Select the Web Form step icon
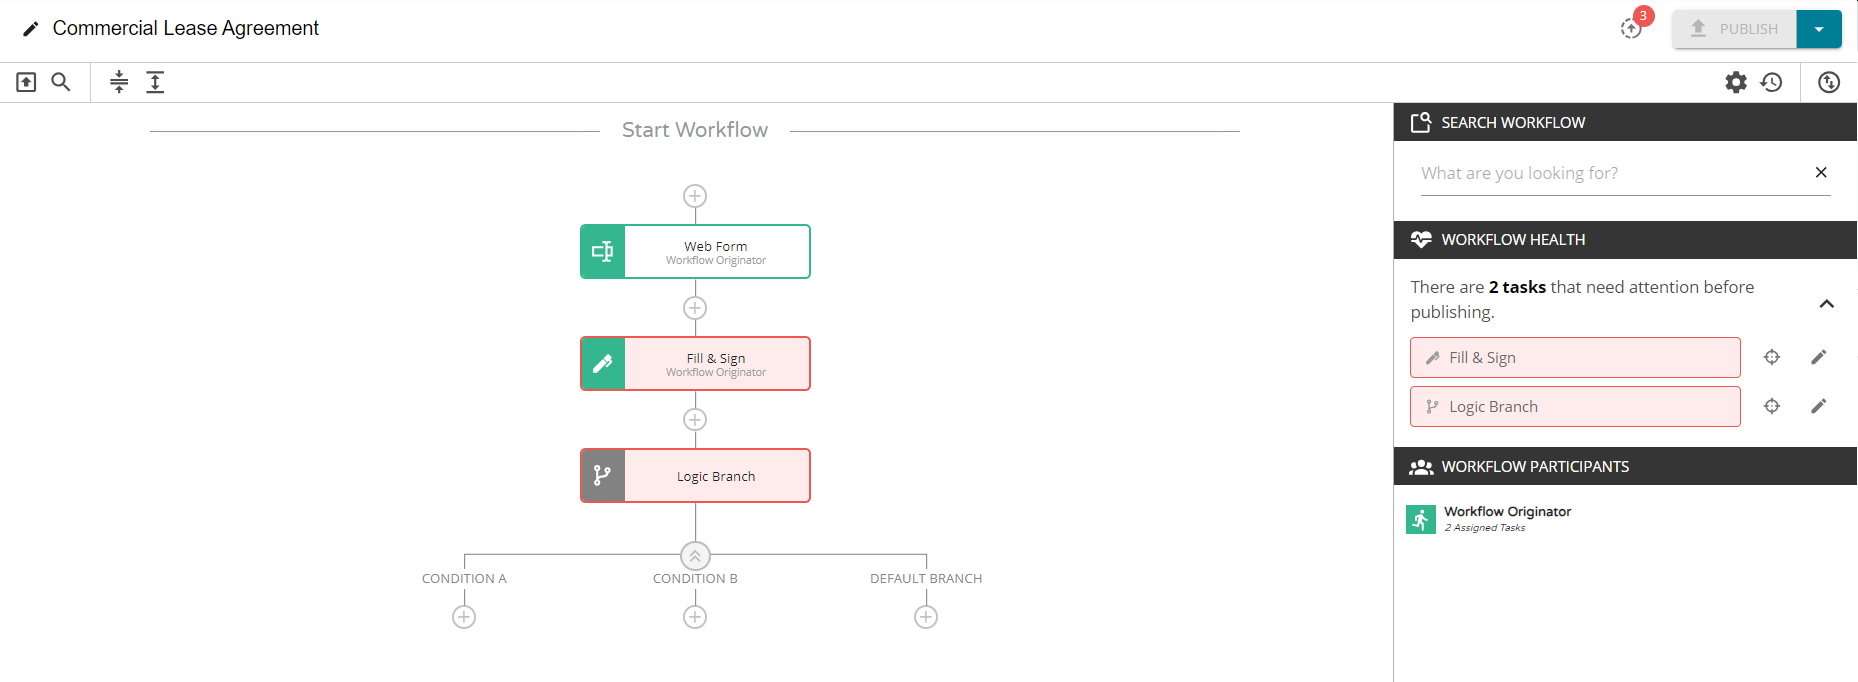Image resolution: width=1858 pixels, height=682 pixels. 601,251
